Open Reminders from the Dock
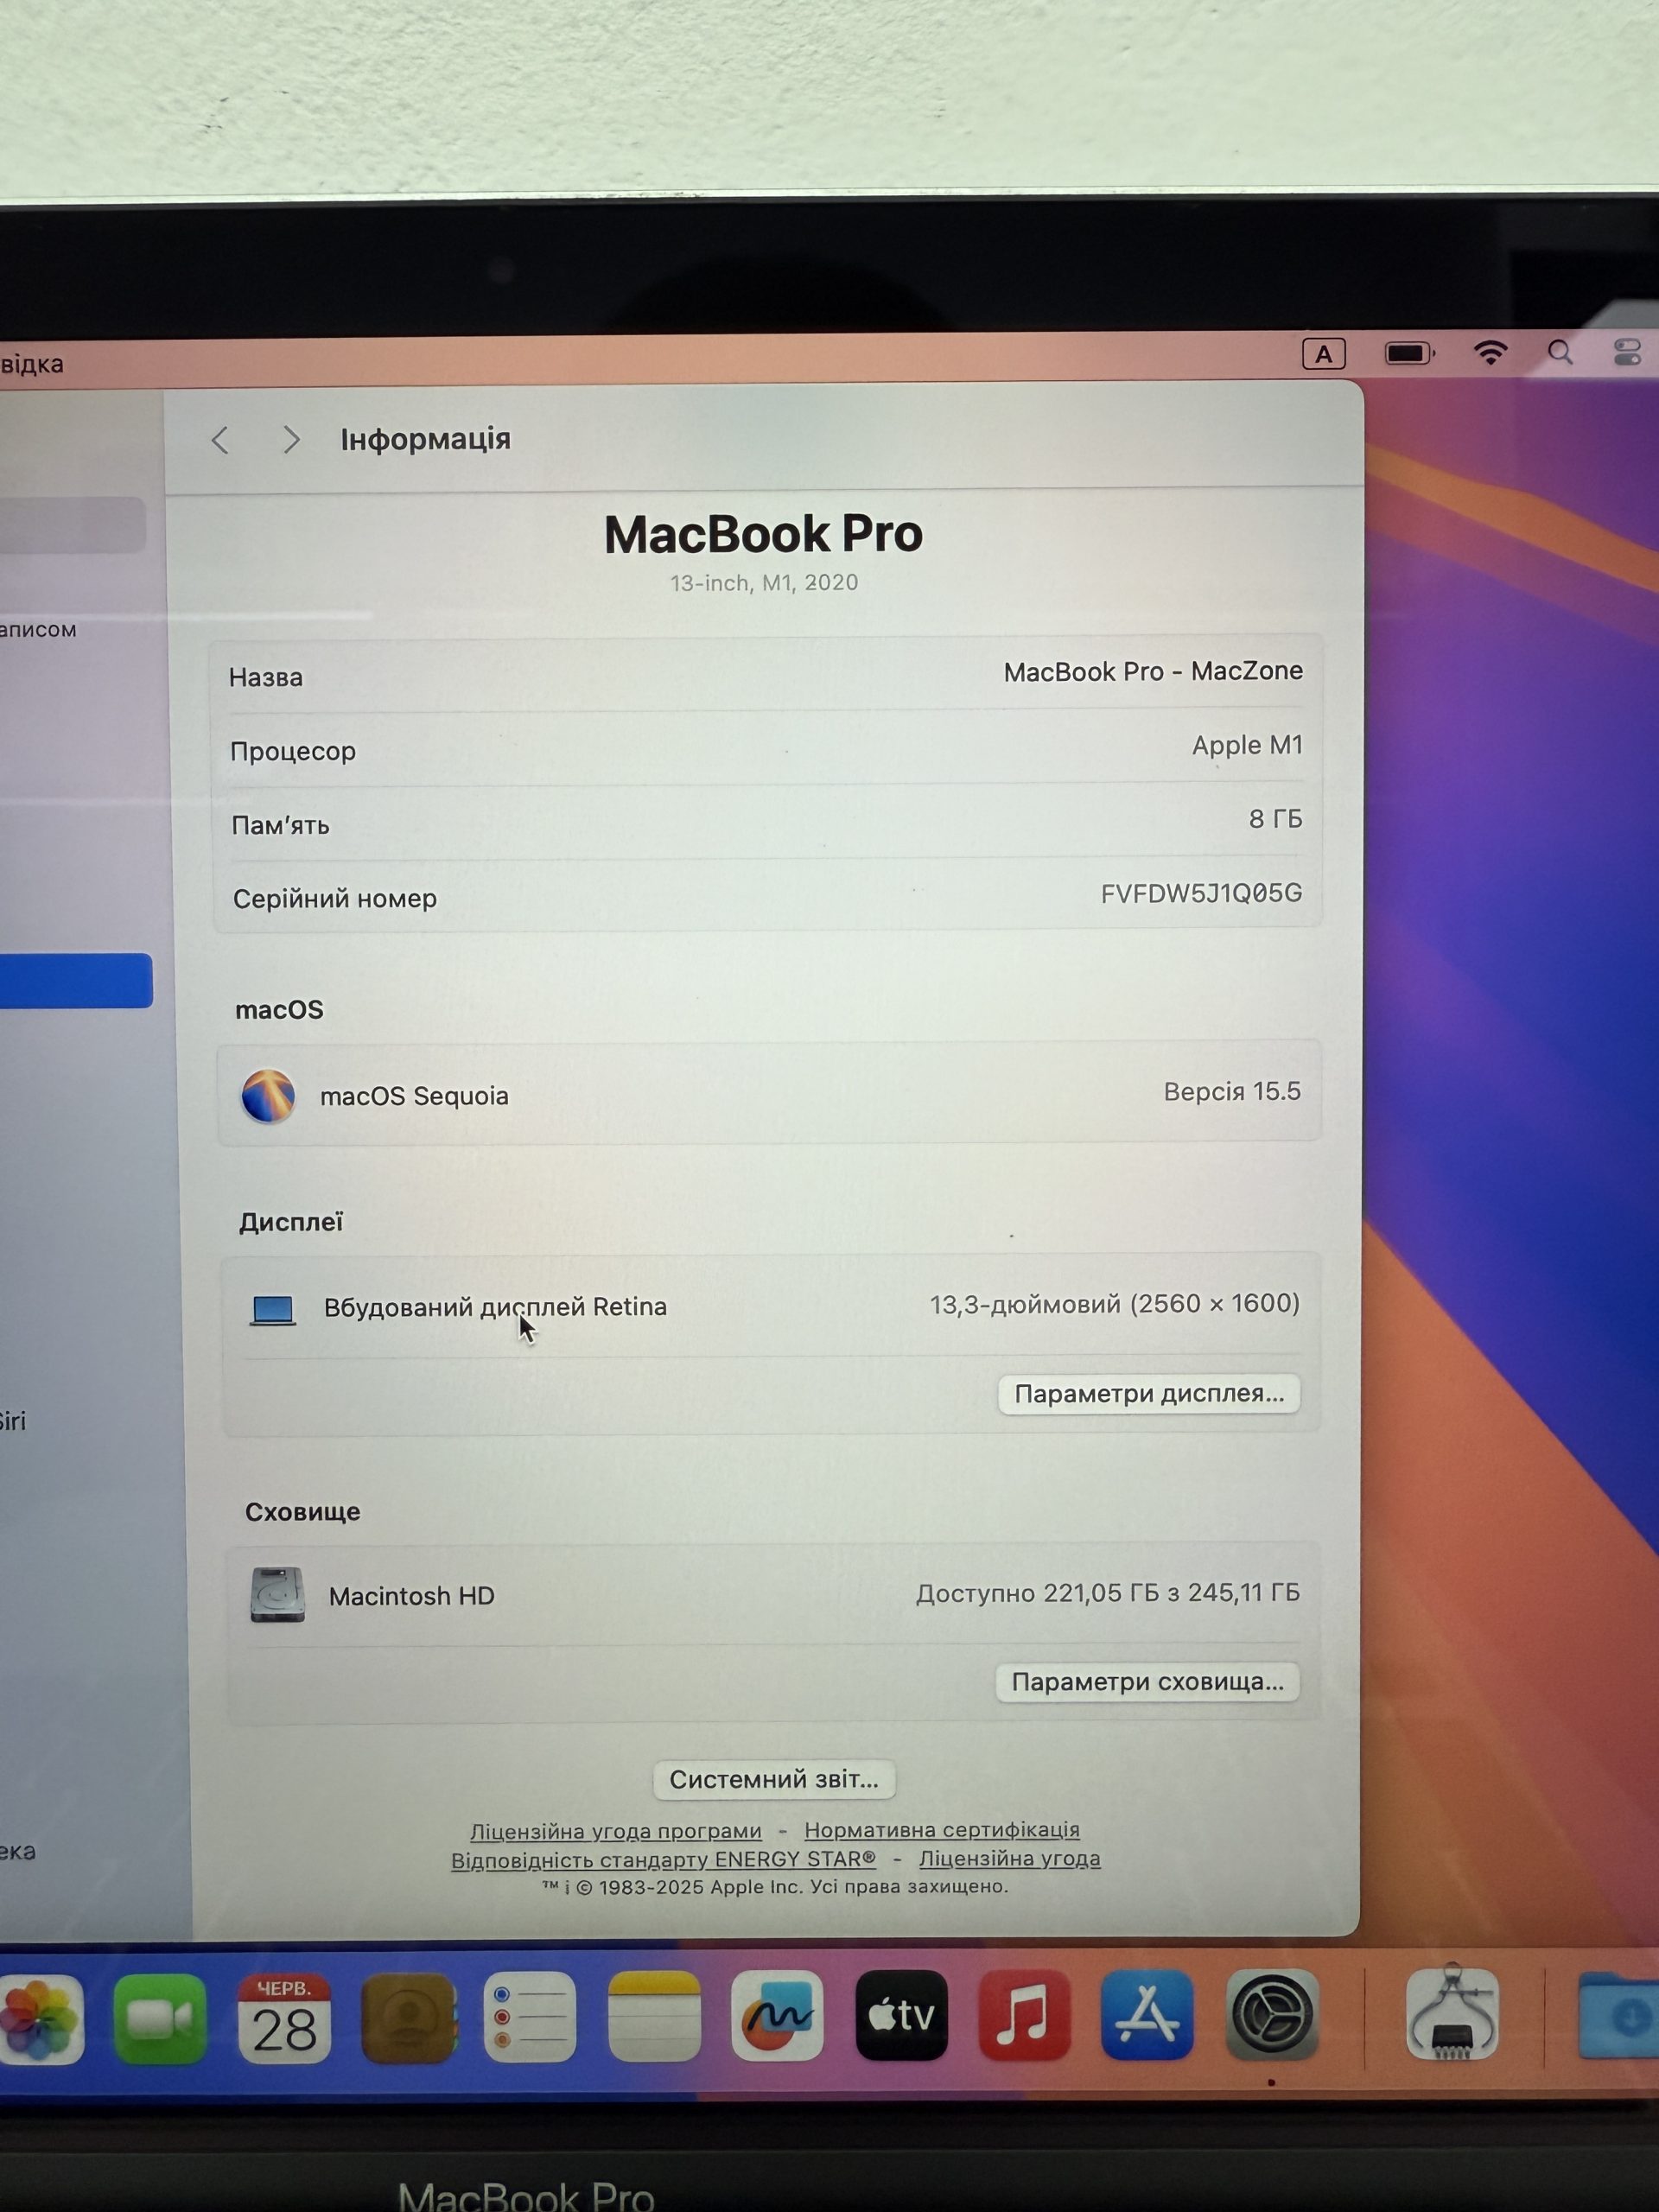Screen dimensions: 1659x2212 point(530,2017)
